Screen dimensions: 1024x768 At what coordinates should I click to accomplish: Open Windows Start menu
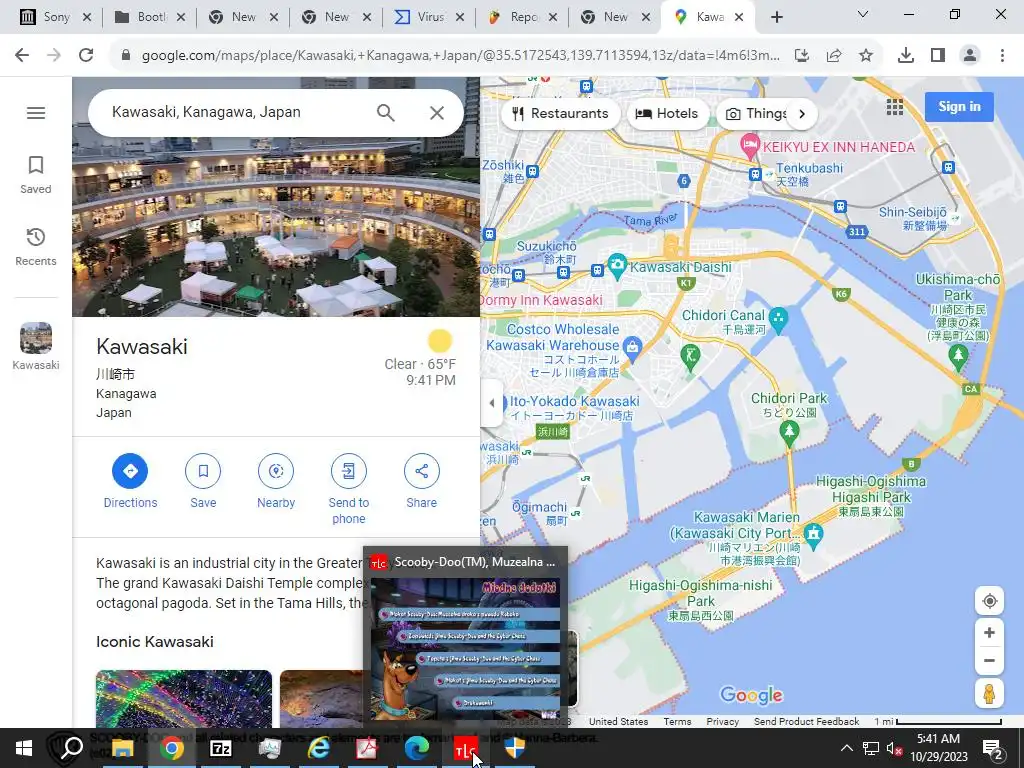24,748
